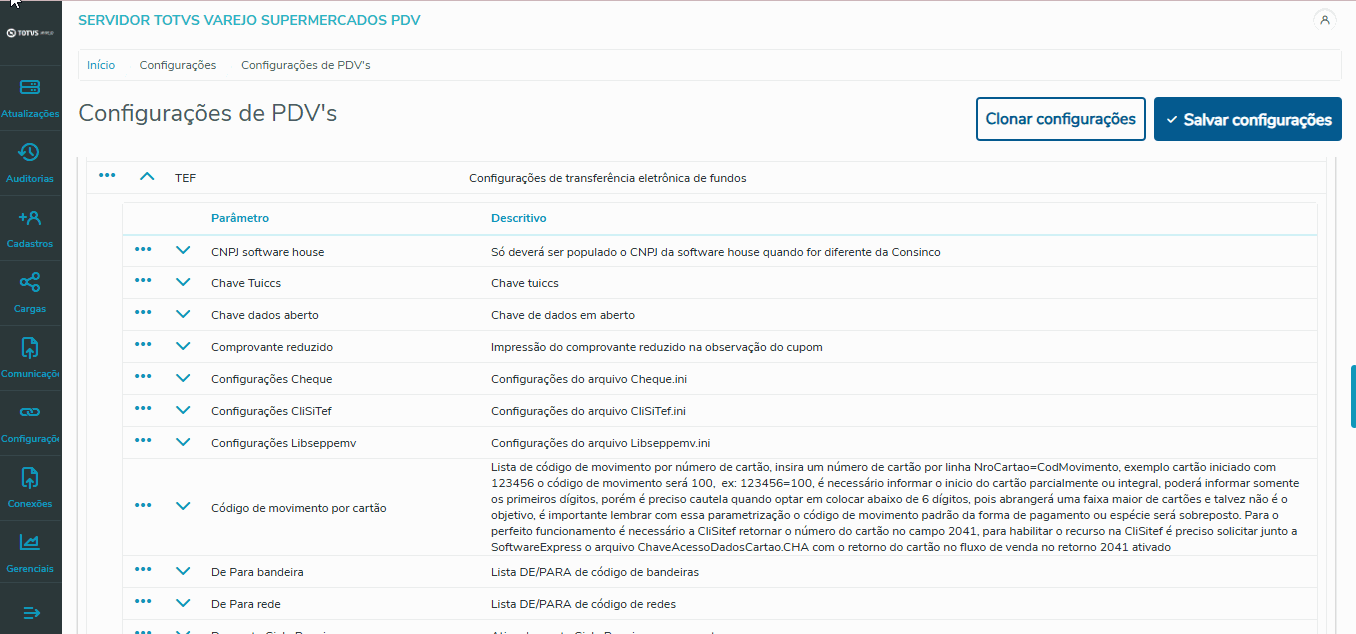
Task: Open three-dots menu for Configurações CliSiTef
Action: (x=143, y=409)
